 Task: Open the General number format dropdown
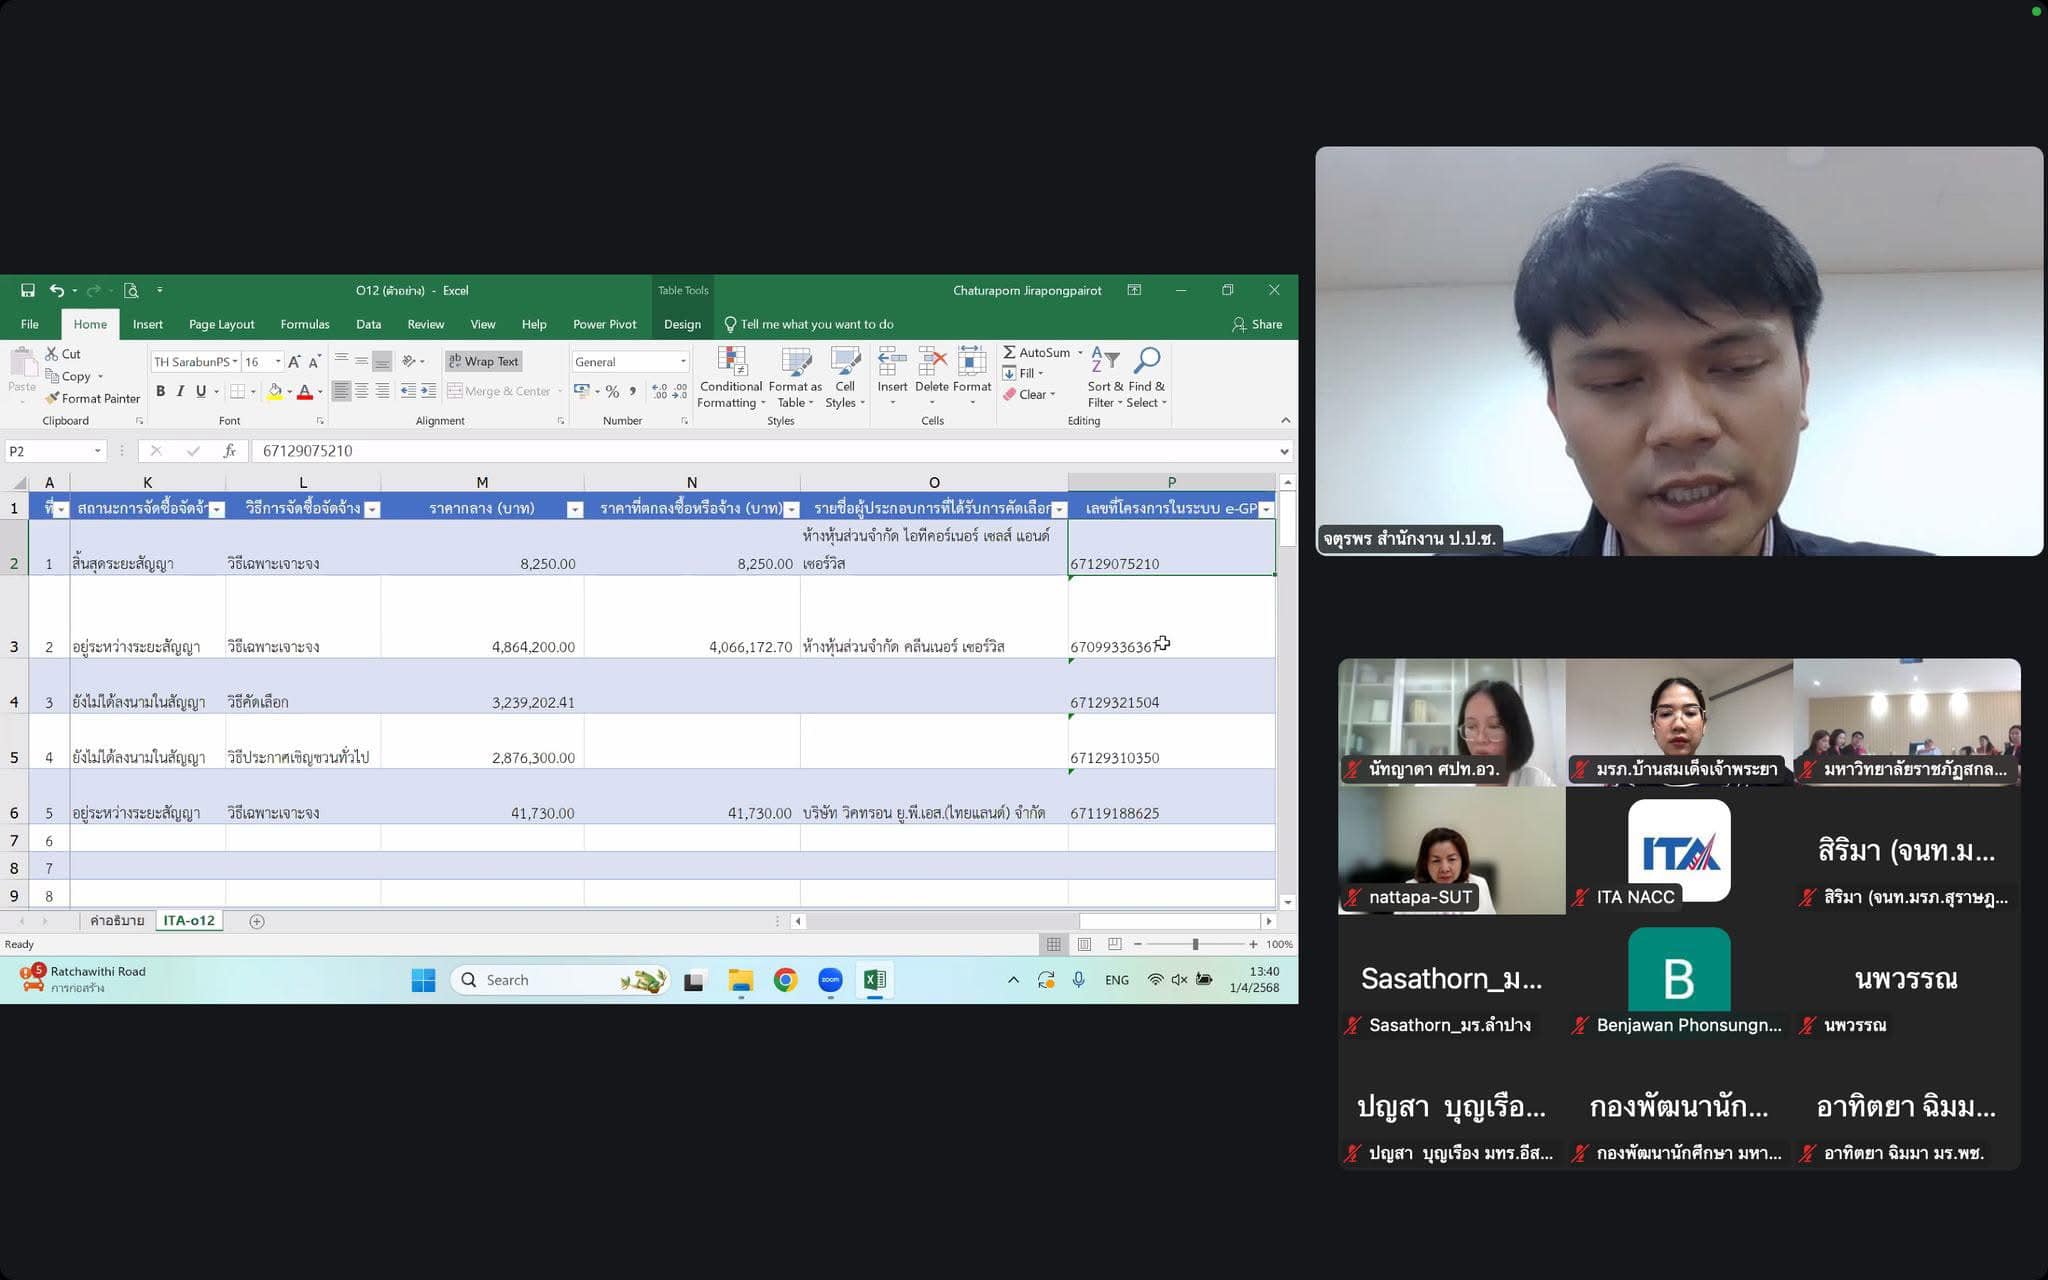(683, 362)
